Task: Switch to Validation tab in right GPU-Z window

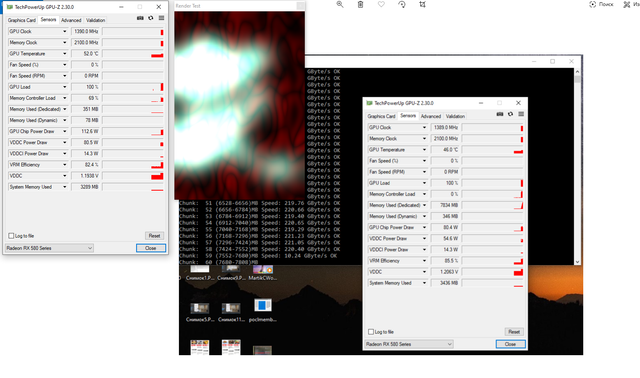Action: tap(455, 116)
